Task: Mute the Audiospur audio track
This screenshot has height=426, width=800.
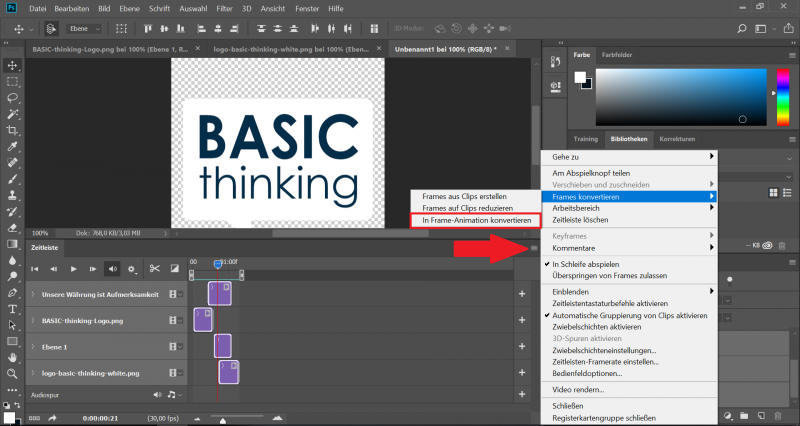Action: pos(158,394)
